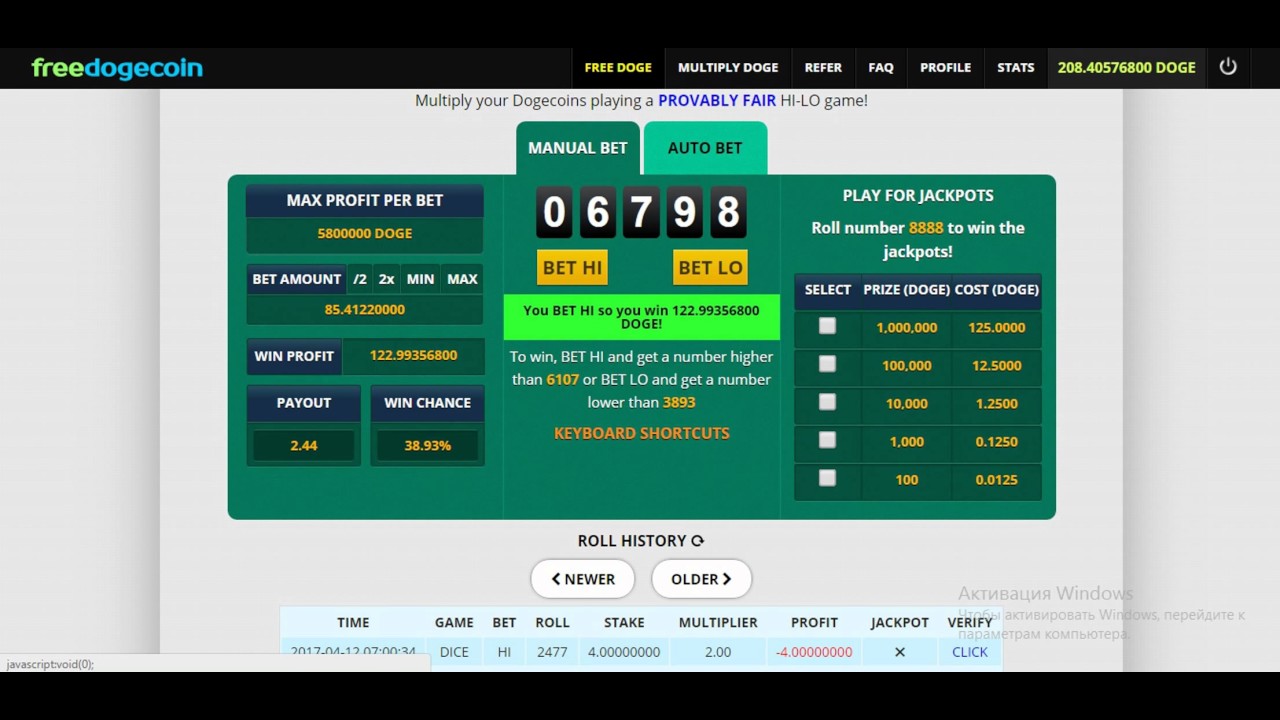Viewport: 1280px width, 720px height.
Task: Tick the 1,000,000 DOGE jackpot checkbox
Action: click(827, 325)
